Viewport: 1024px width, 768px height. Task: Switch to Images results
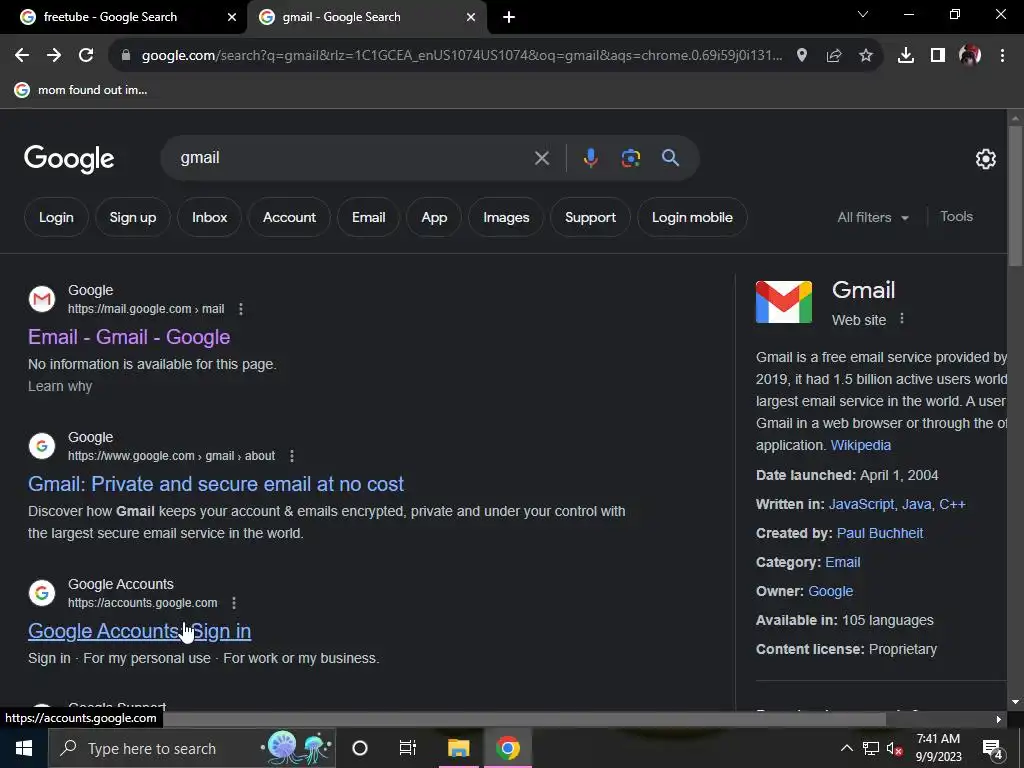pos(506,217)
